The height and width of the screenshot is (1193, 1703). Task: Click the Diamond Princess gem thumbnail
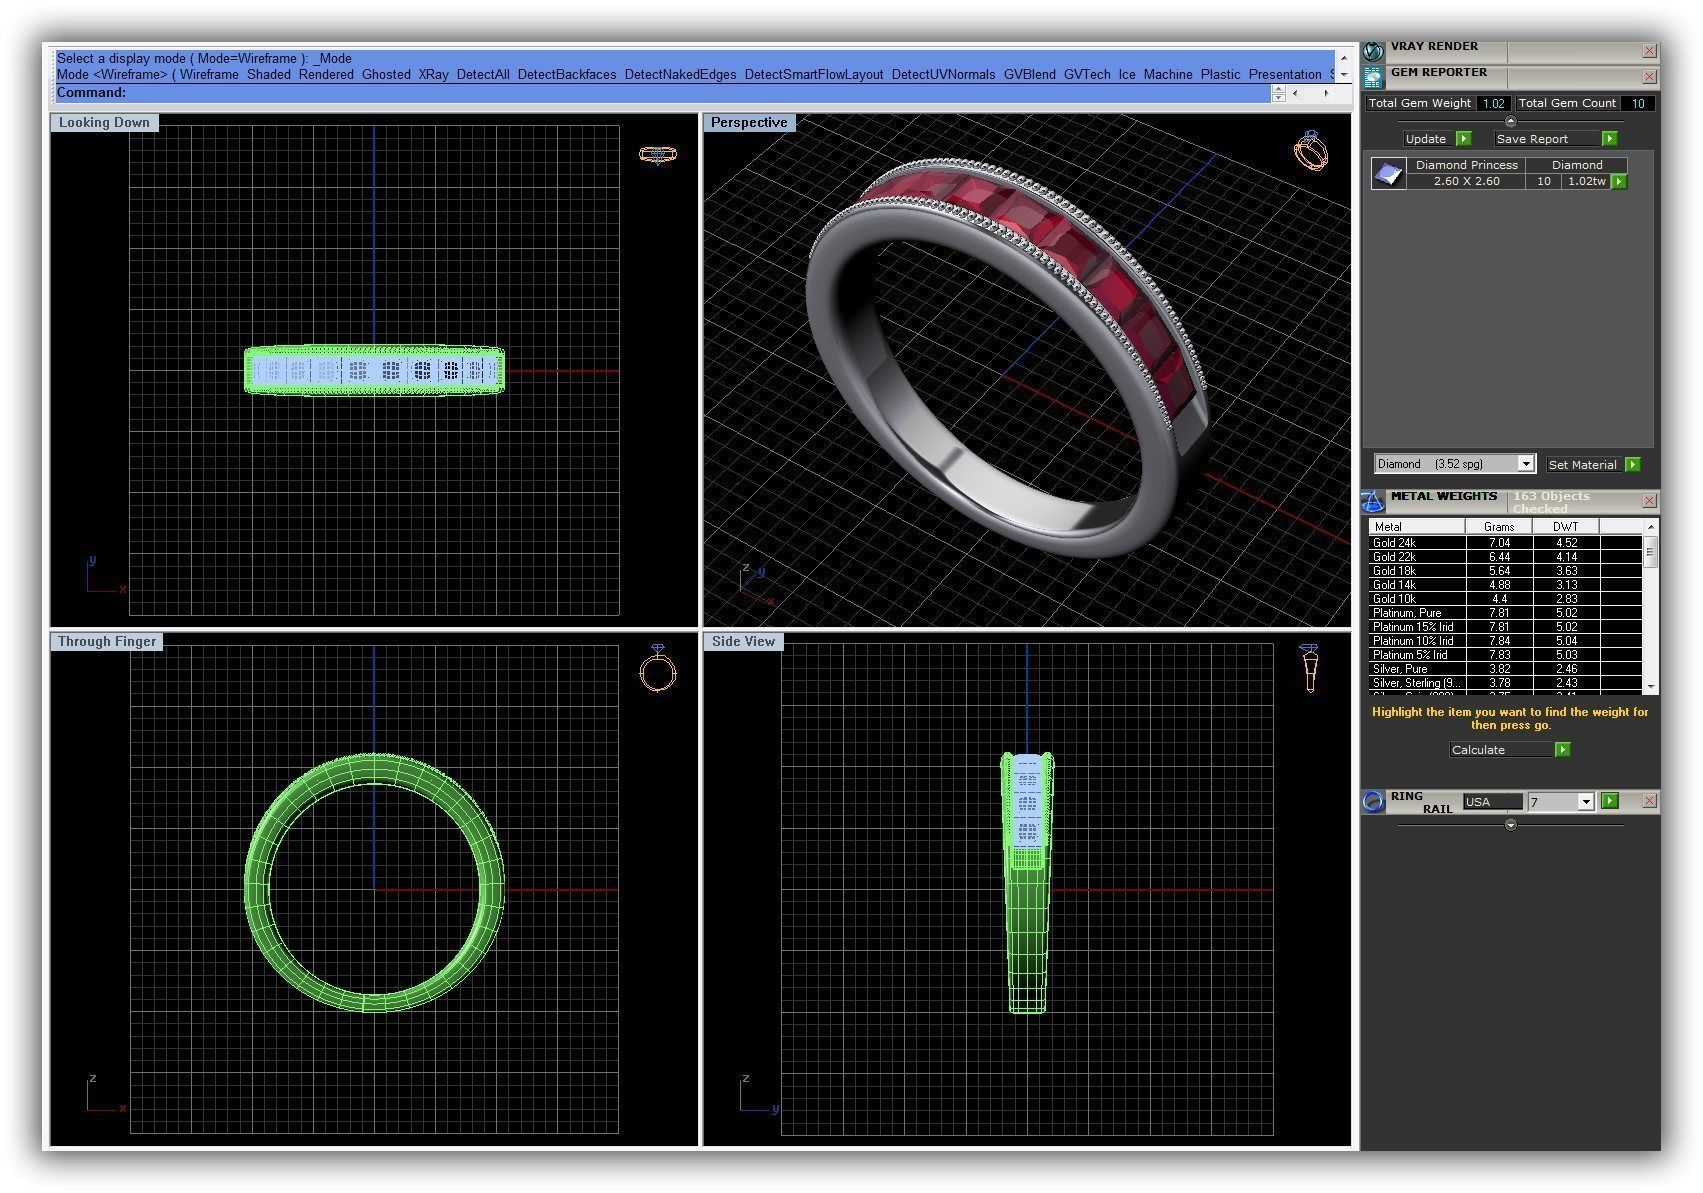(x=1388, y=174)
